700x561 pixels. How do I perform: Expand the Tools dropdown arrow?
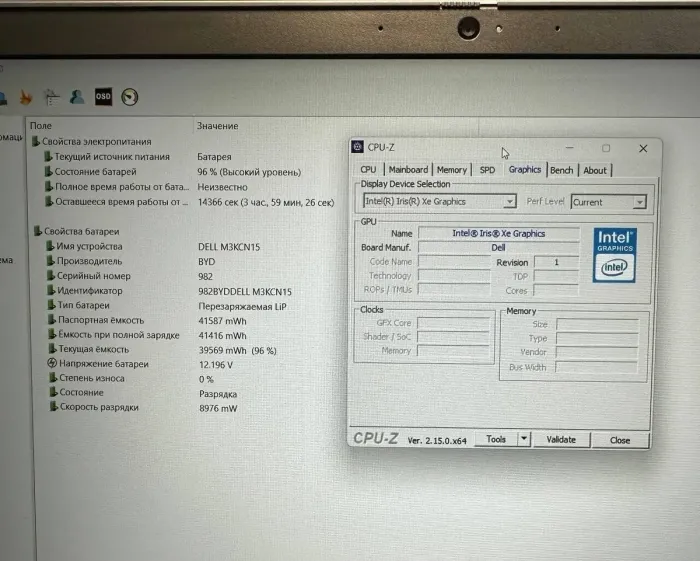(x=523, y=439)
